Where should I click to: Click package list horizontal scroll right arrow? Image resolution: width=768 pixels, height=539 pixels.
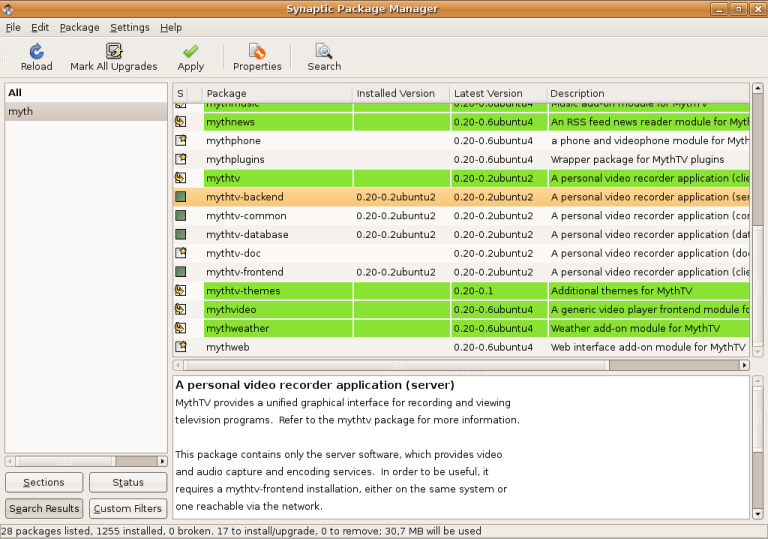click(744, 365)
